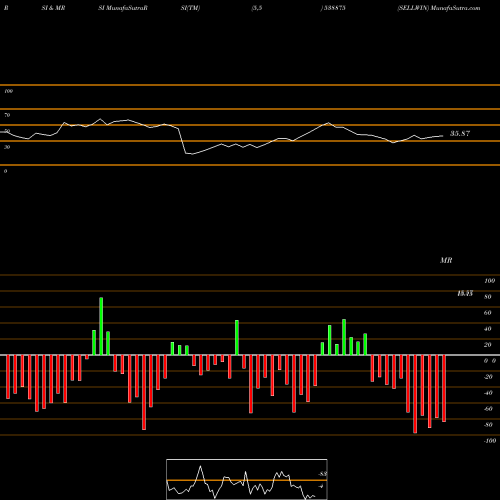Click the '40' label on MR axis

tap(488, 329)
